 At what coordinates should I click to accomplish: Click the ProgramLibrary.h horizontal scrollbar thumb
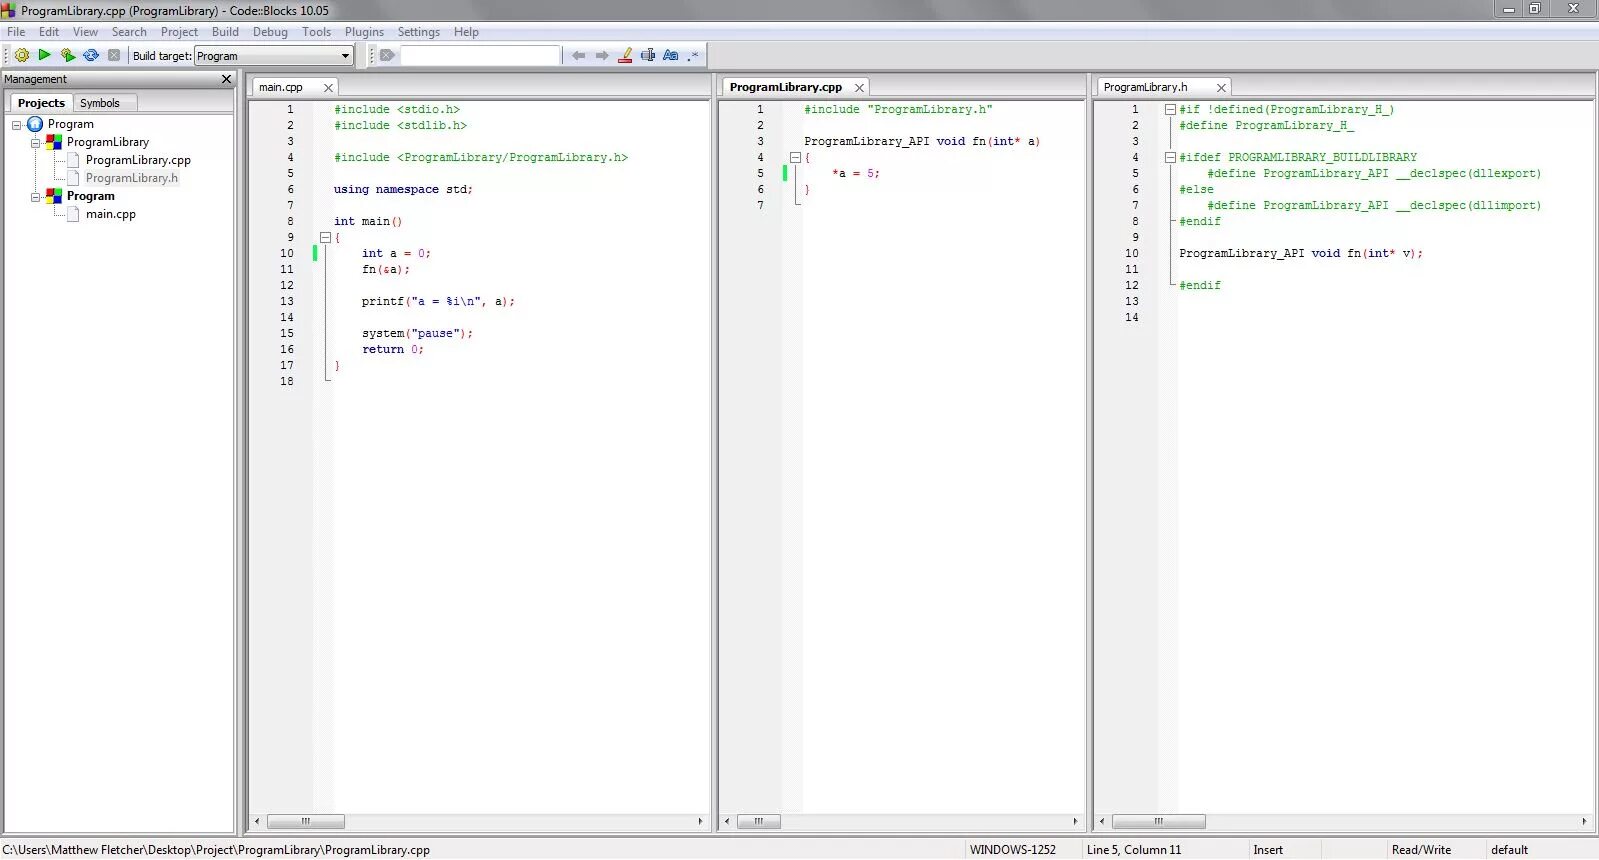tap(1158, 821)
